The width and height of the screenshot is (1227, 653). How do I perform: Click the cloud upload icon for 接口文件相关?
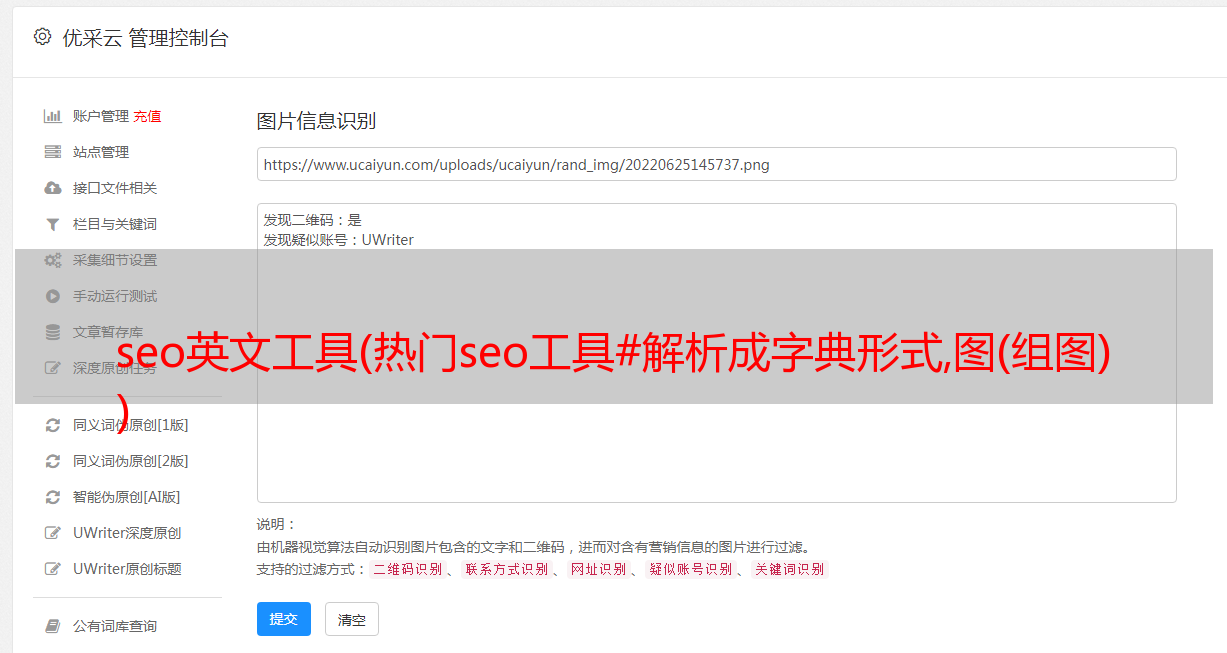[x=53, y=188]
